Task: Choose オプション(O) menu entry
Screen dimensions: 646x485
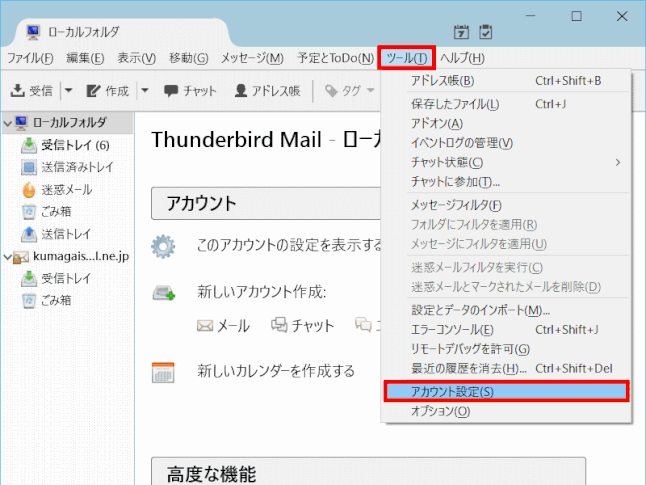Action: tap(506, 411)
